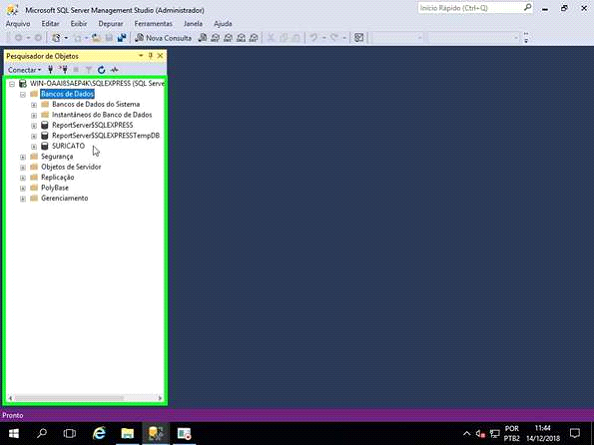Click the Stop icon in Object Explorer toolbar

(x=76, y=69)
